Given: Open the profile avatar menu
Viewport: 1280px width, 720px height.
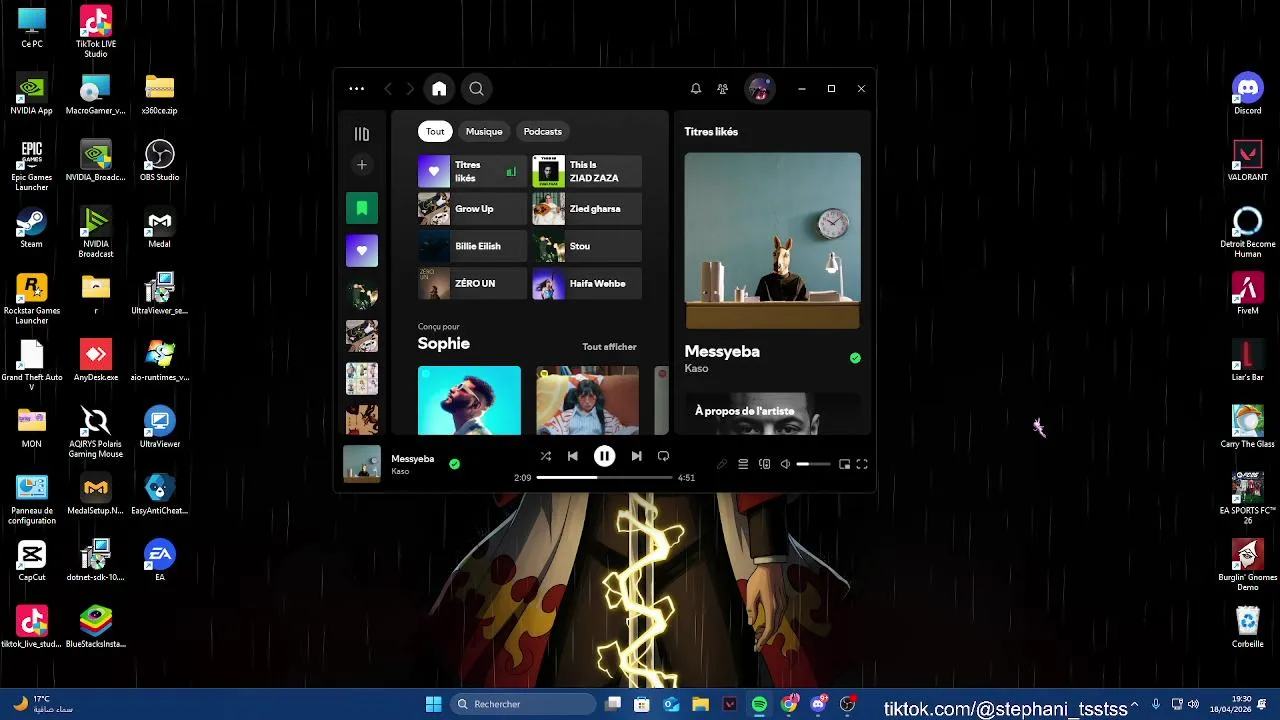Looking at the screenshot, I should (760, 89).
